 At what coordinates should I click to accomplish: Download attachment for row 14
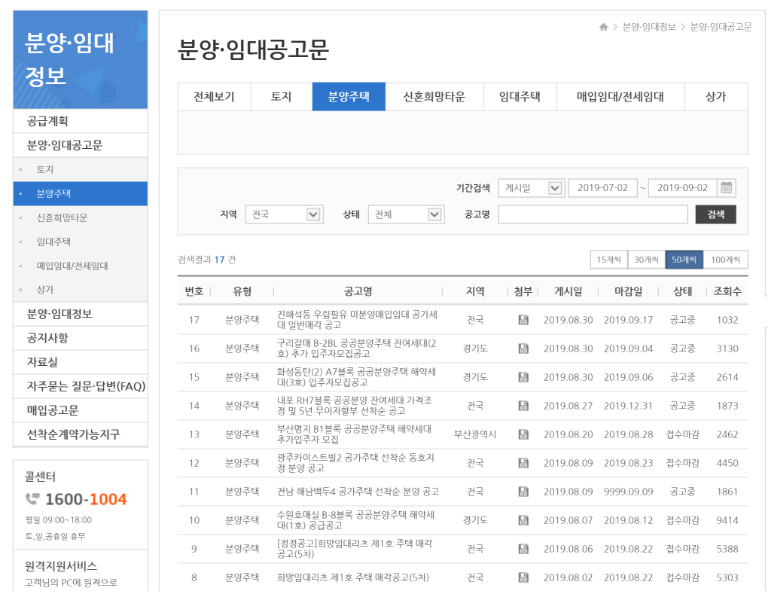(x=523, y=405)
